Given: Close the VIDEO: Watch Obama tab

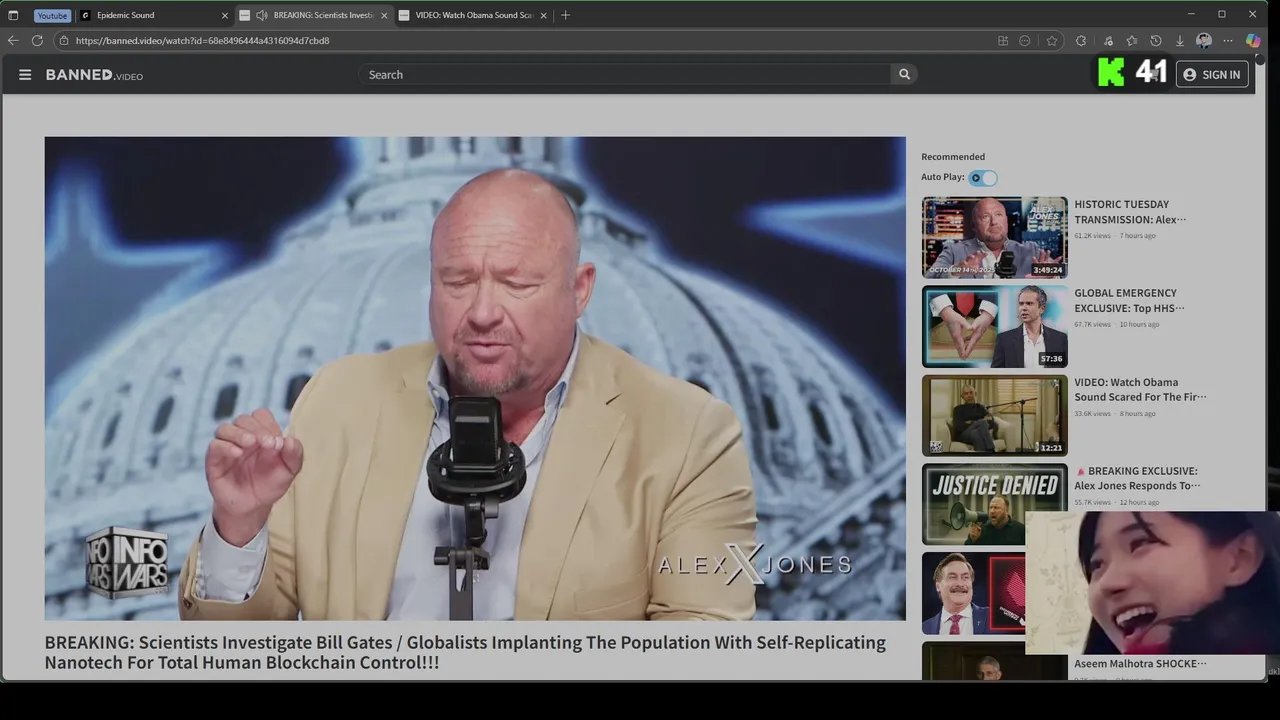Looking at the screenshot, I should pyautogui.click(x=544, y=15).
